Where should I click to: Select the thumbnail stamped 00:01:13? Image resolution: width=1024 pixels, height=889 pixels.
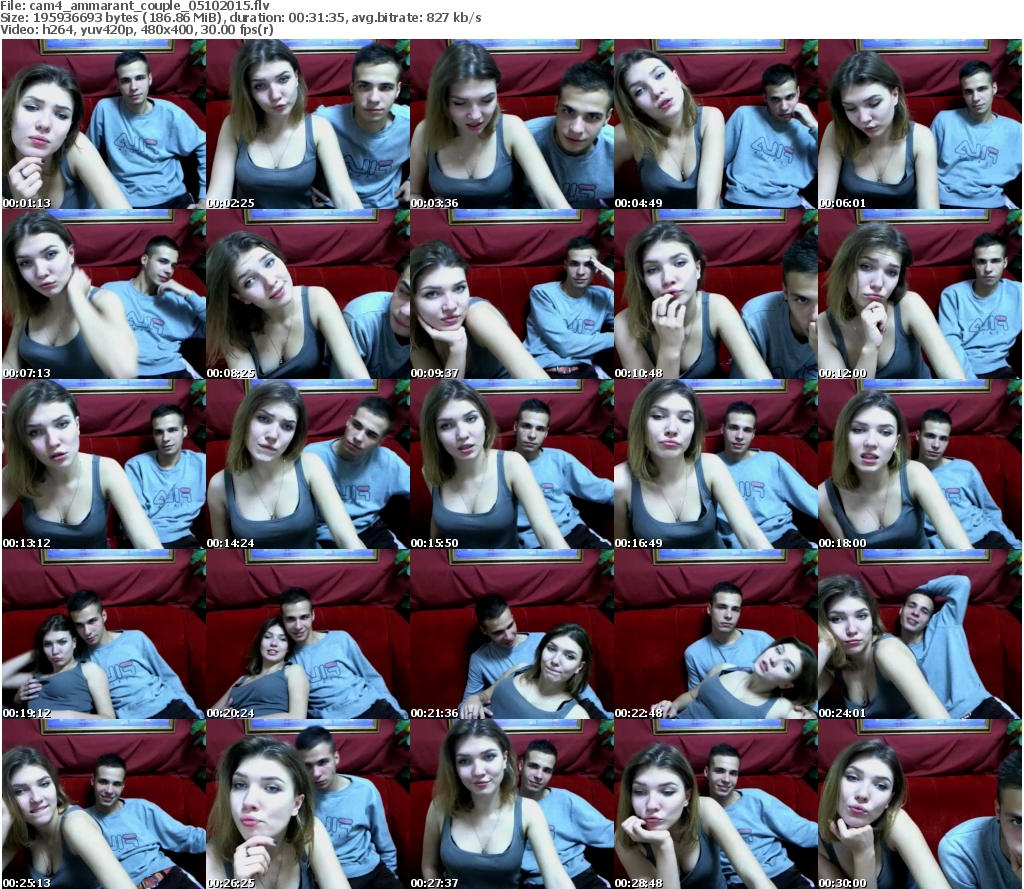click(104, 124)
